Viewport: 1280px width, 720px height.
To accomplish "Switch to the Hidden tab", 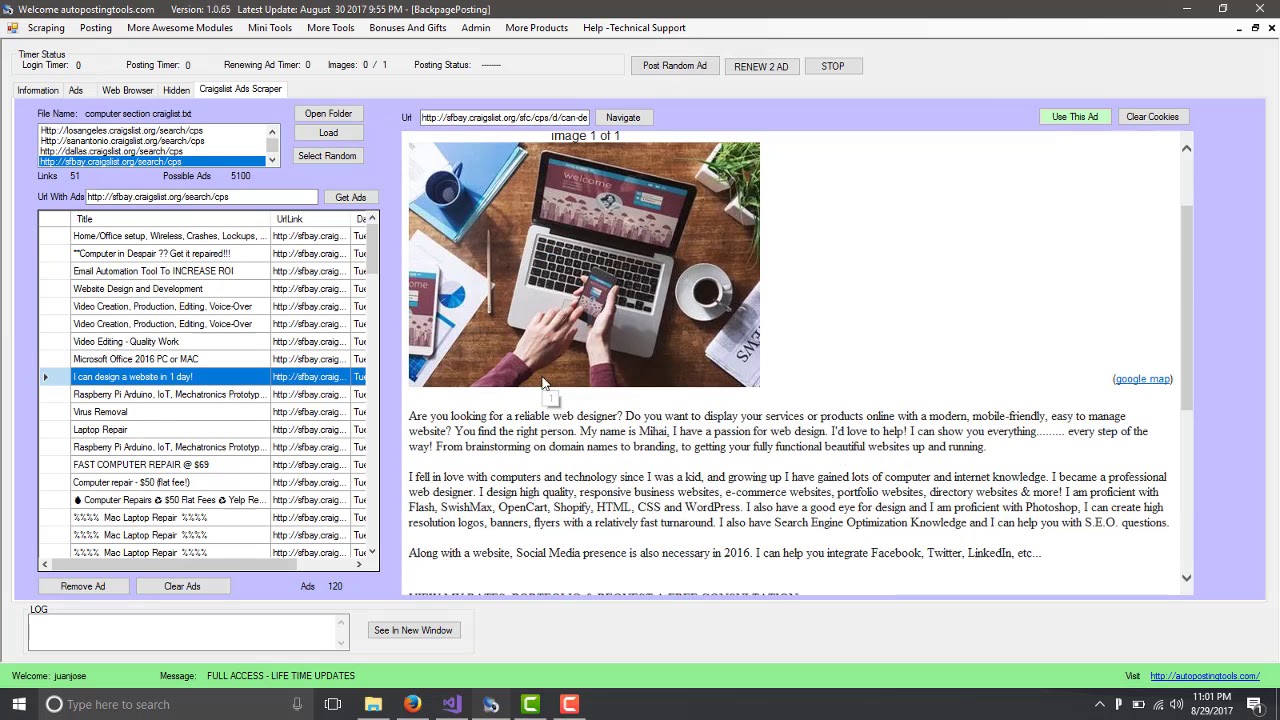I will (x=176, y=90).
